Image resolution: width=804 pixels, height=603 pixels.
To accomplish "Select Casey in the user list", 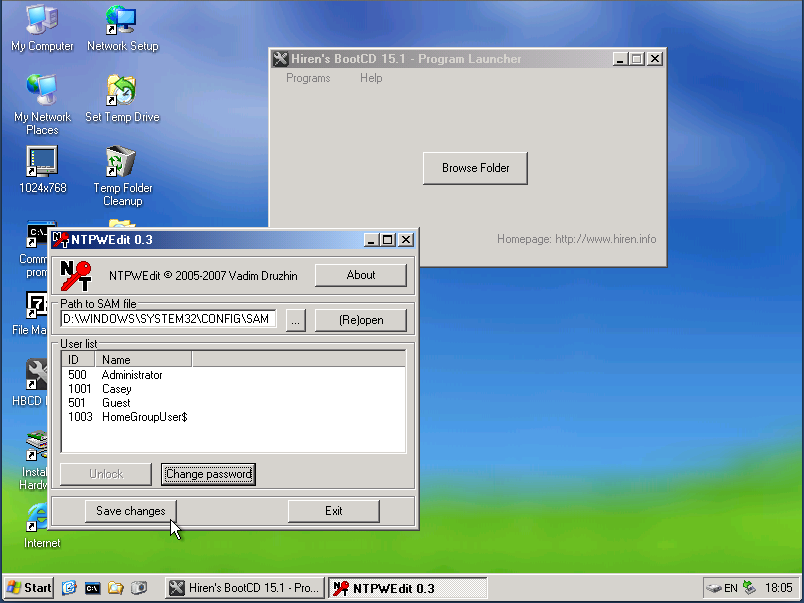I will tap(117, 388).
